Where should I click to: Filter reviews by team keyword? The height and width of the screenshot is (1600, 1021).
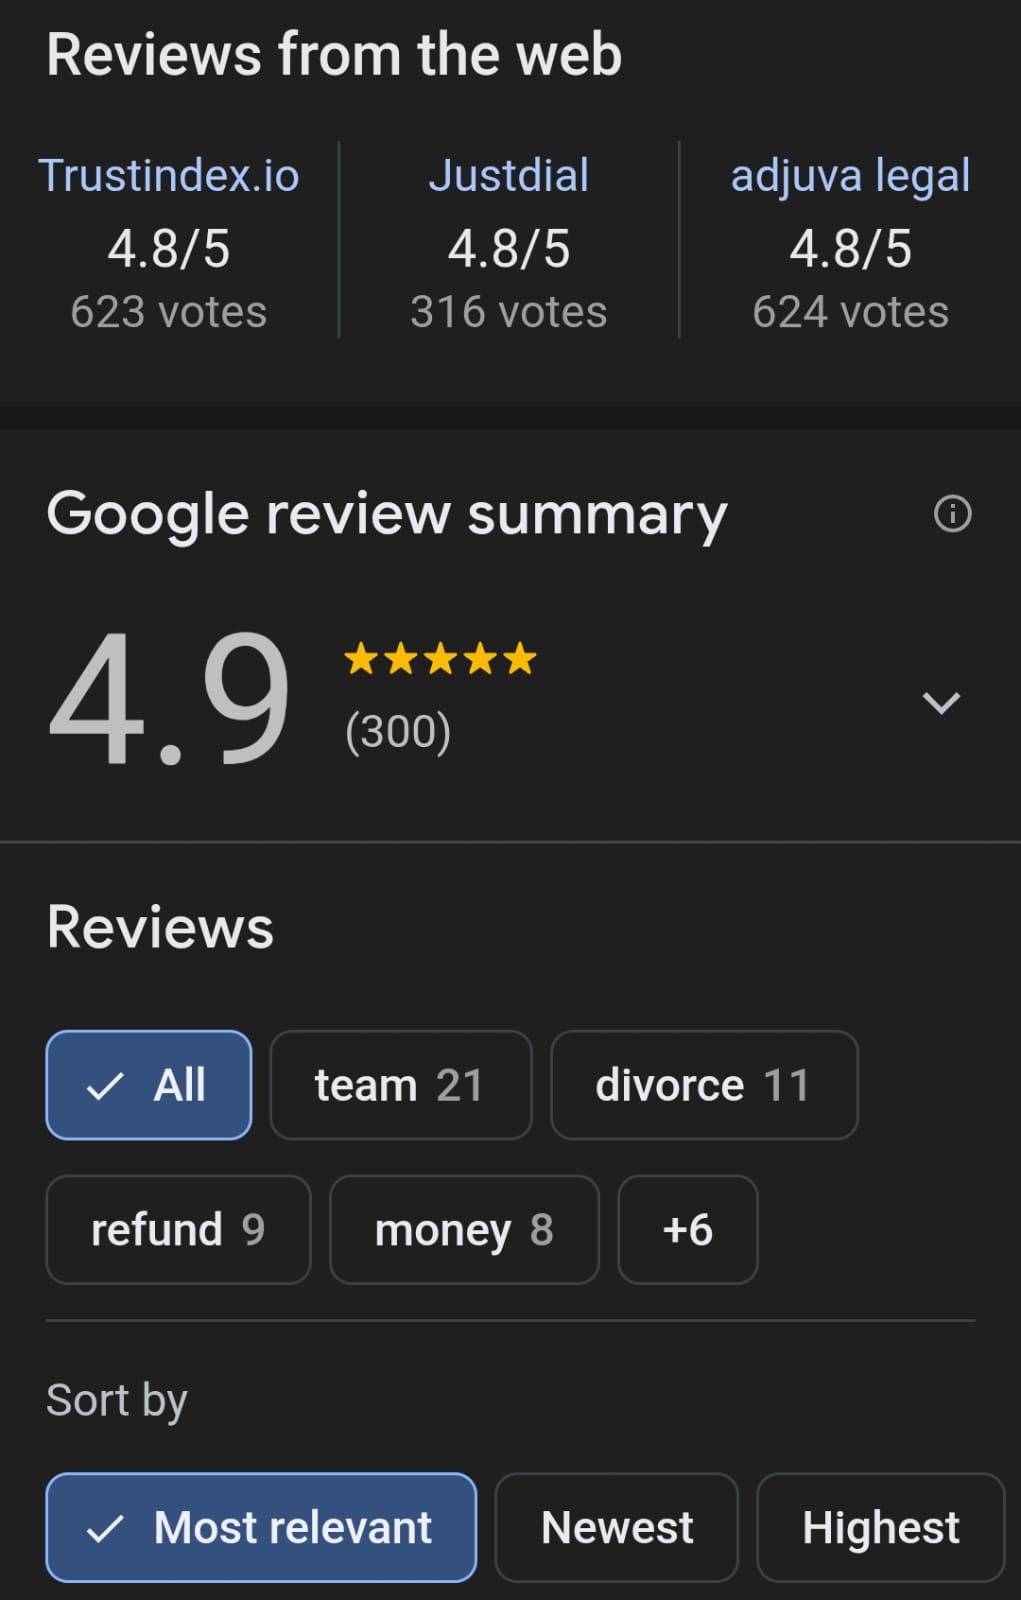pos(400,1085)
